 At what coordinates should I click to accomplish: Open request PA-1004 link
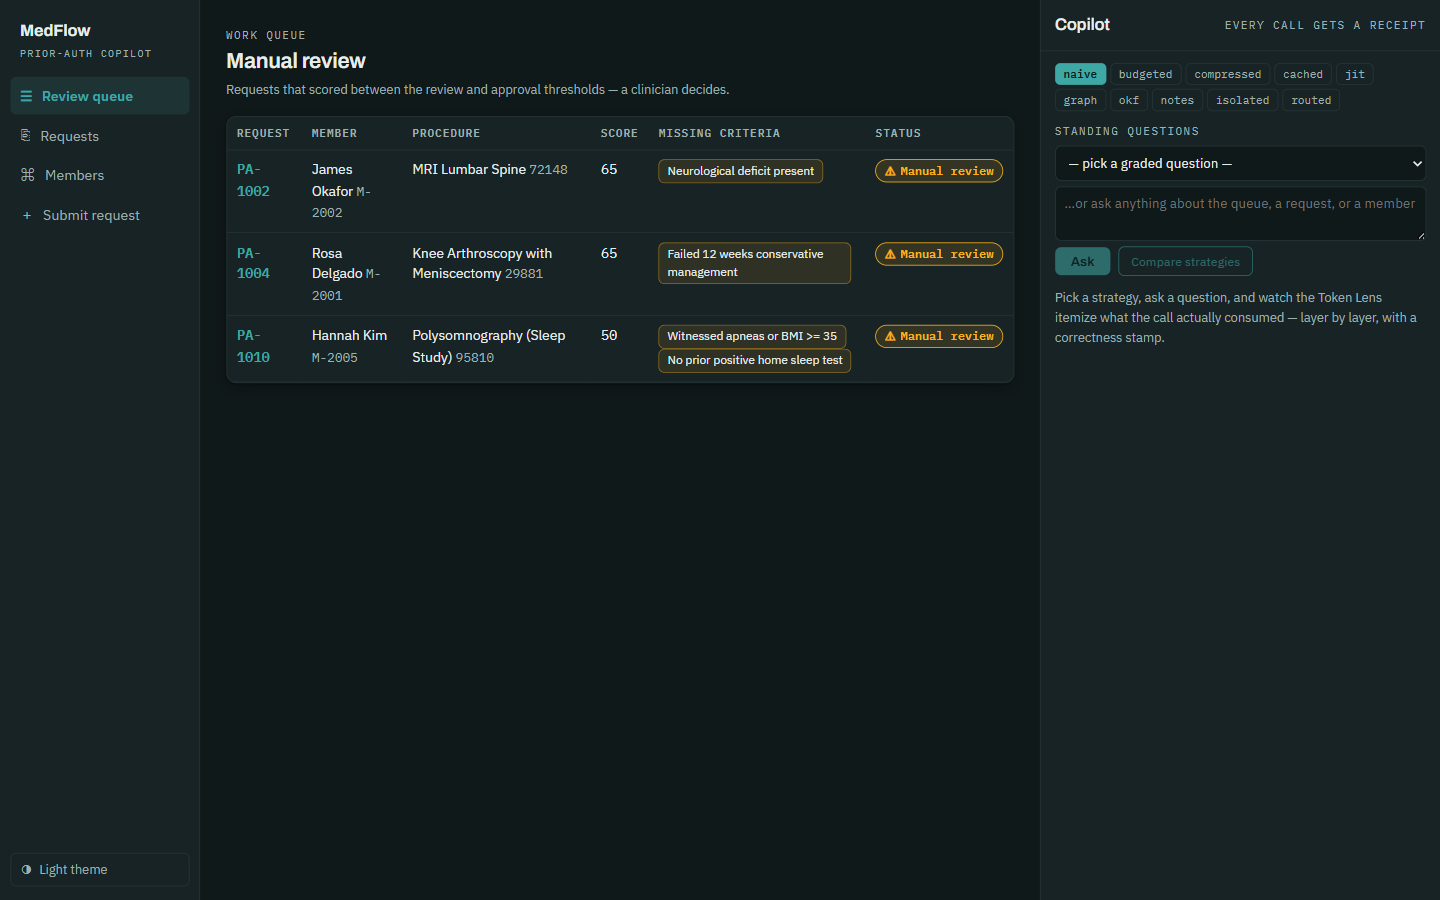point(253,263)
